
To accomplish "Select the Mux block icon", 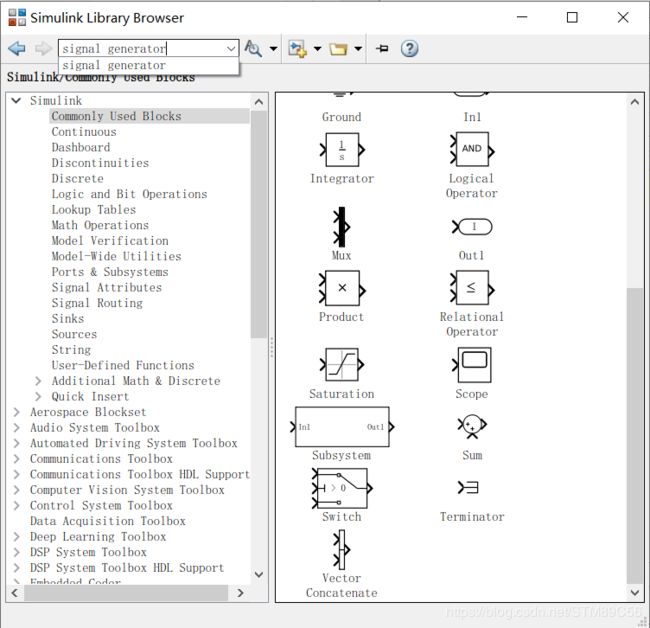I will 342,227.
